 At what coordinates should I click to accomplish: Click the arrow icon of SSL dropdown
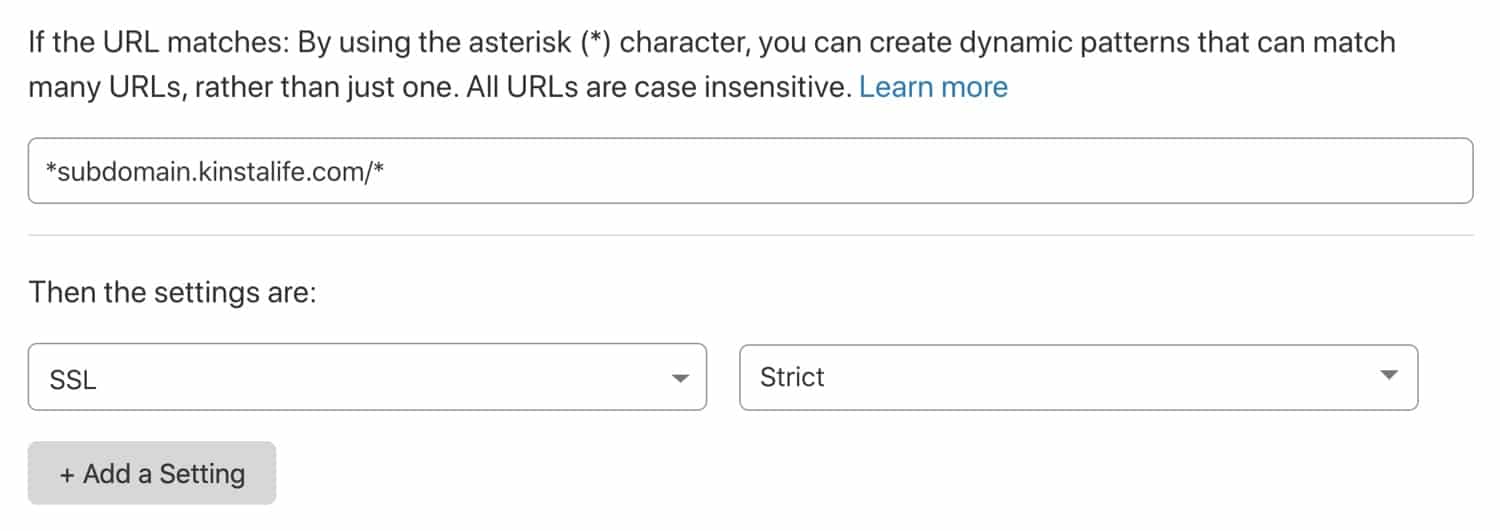point(680,378)
